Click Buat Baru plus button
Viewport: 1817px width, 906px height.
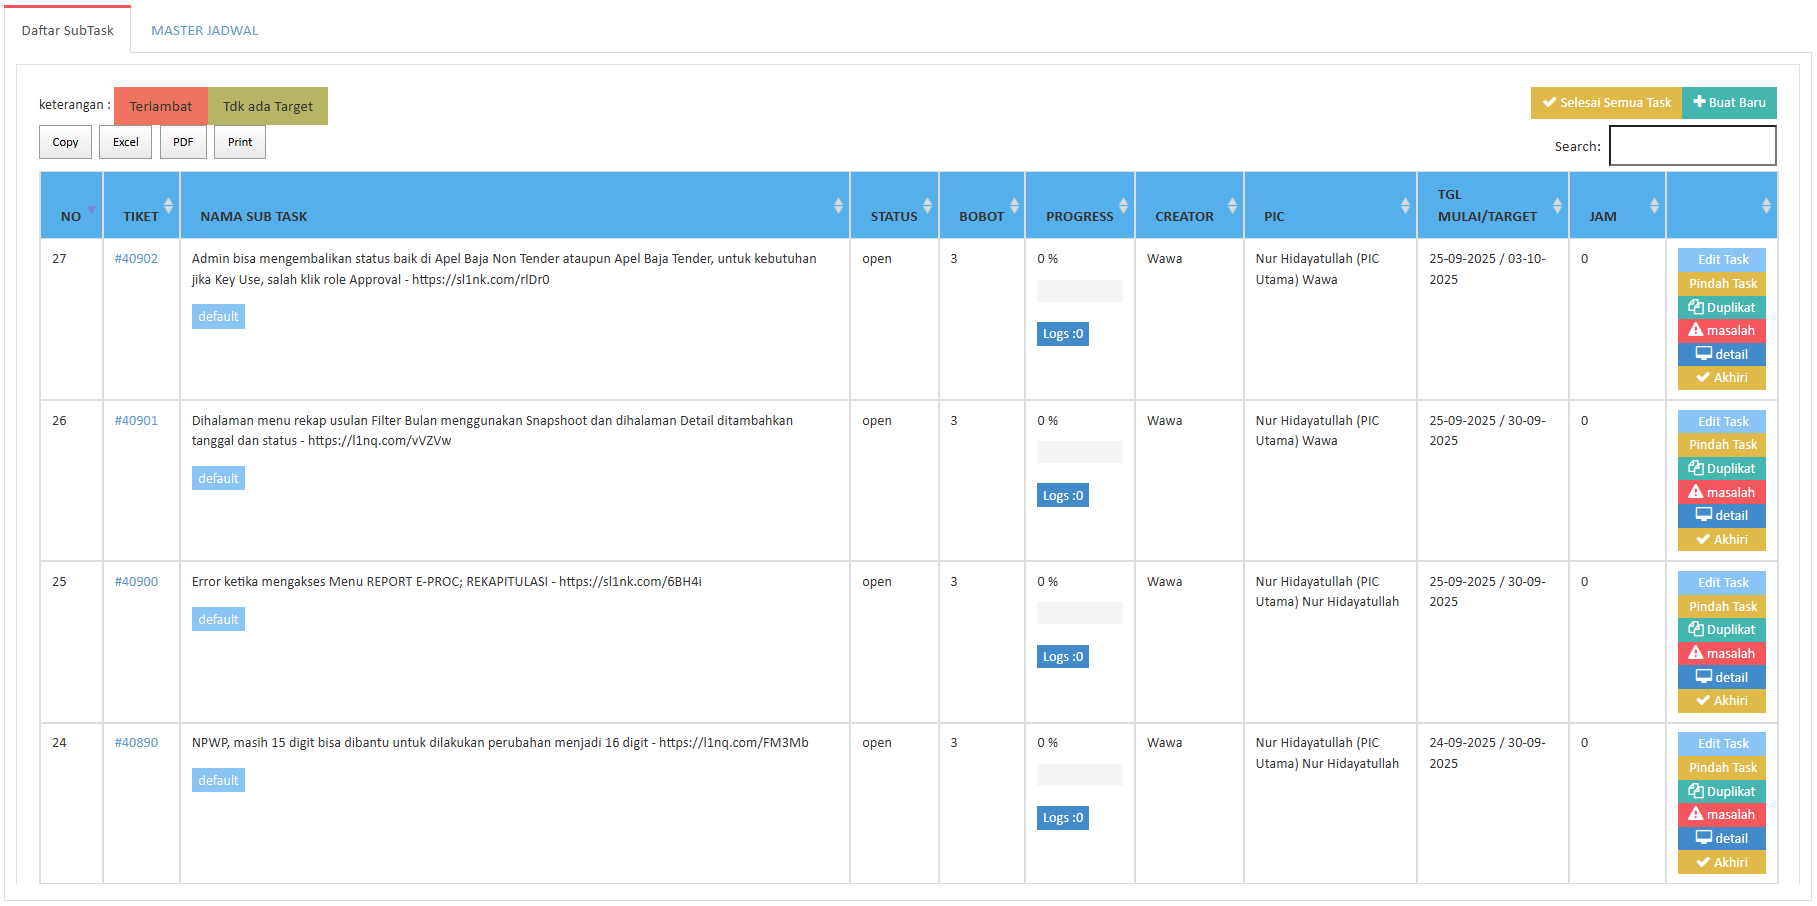point(1728,103)
